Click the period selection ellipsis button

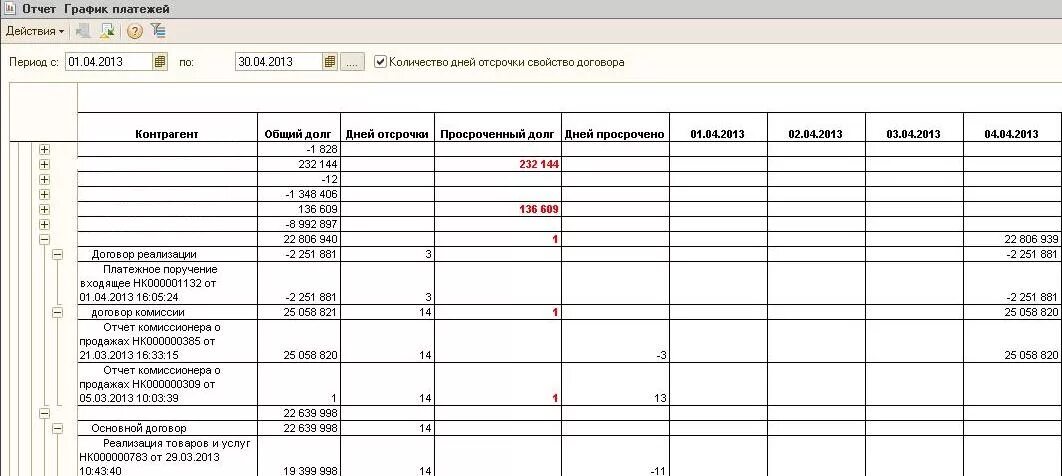click(352, 62)
